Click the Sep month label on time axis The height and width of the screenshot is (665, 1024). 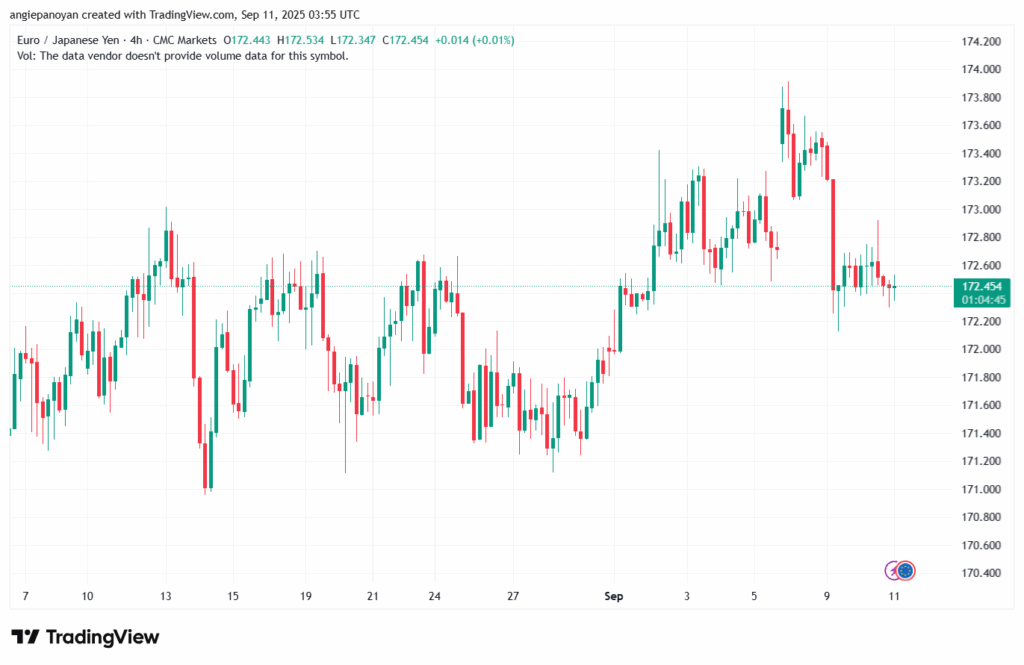tap(614, 596)
